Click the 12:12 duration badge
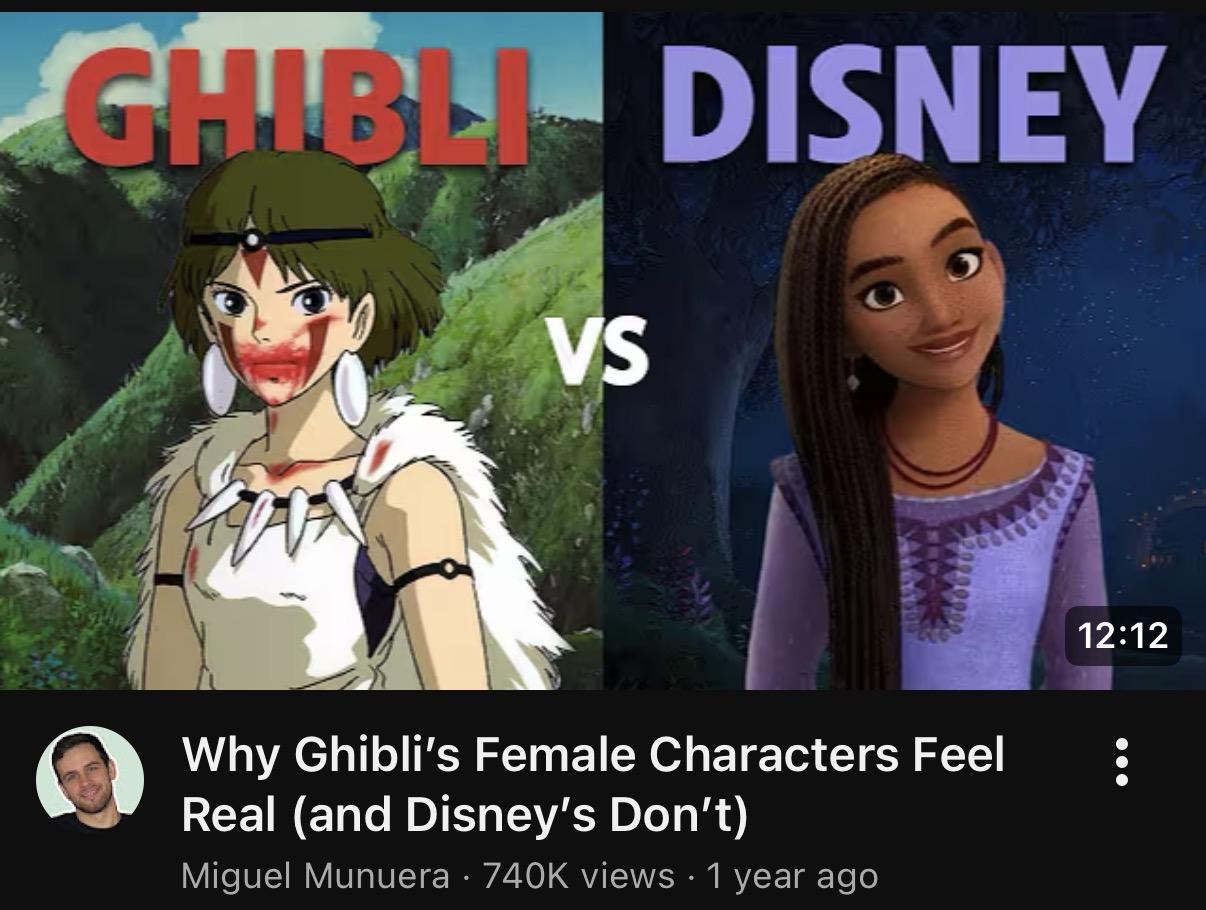 (x=1123, y=635)
